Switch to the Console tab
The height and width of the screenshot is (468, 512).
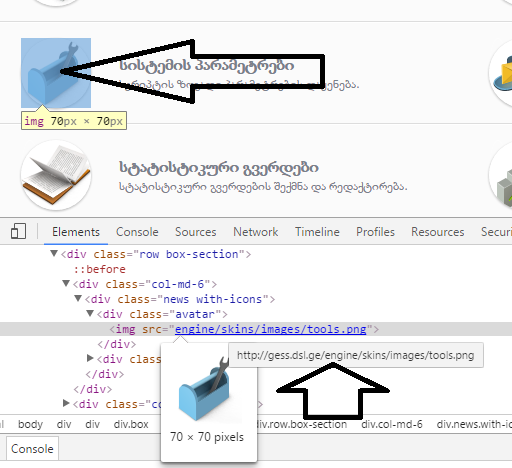click(137, 232)
